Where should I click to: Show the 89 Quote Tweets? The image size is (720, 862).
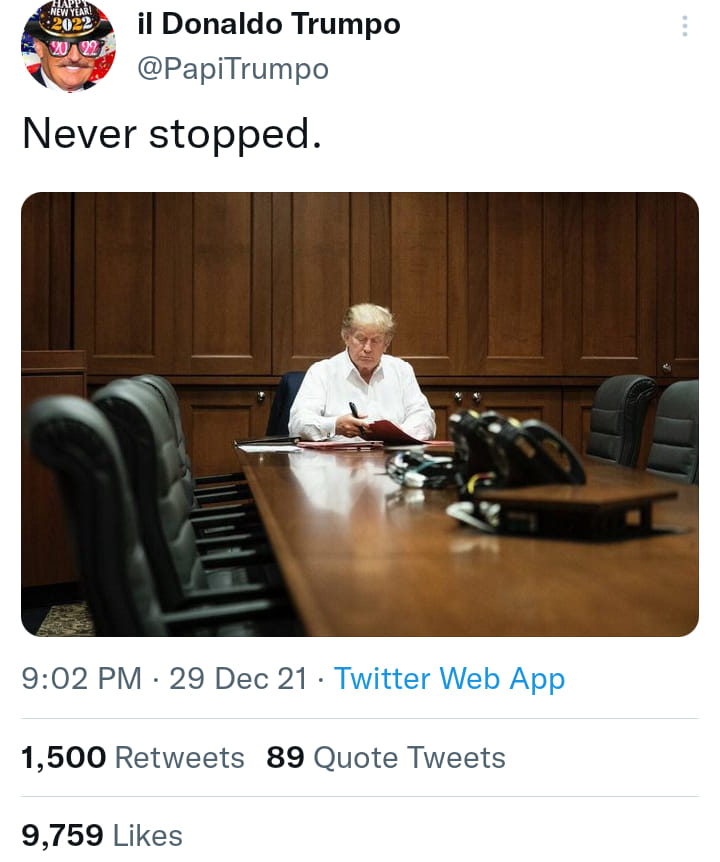[x=386, y=758]
